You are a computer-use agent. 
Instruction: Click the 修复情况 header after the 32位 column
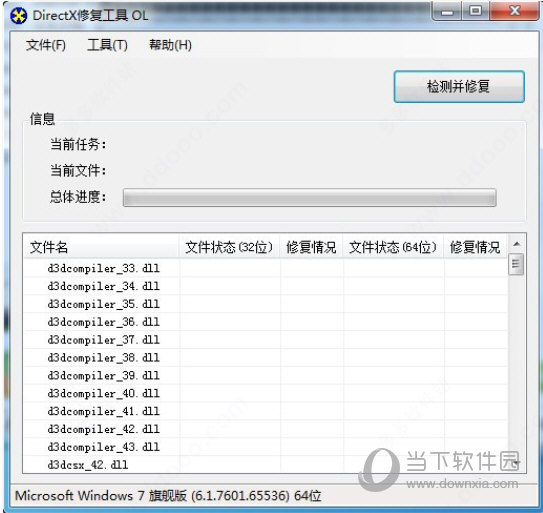pos(311,247)
